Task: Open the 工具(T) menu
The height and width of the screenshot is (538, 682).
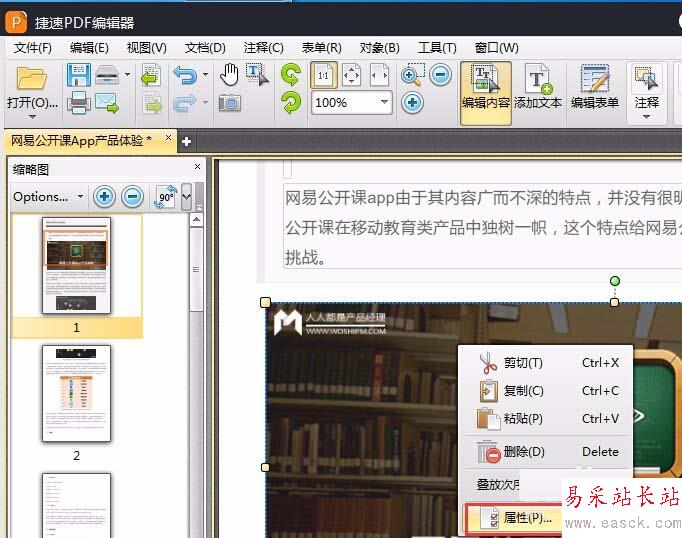Action: point(437,47)
